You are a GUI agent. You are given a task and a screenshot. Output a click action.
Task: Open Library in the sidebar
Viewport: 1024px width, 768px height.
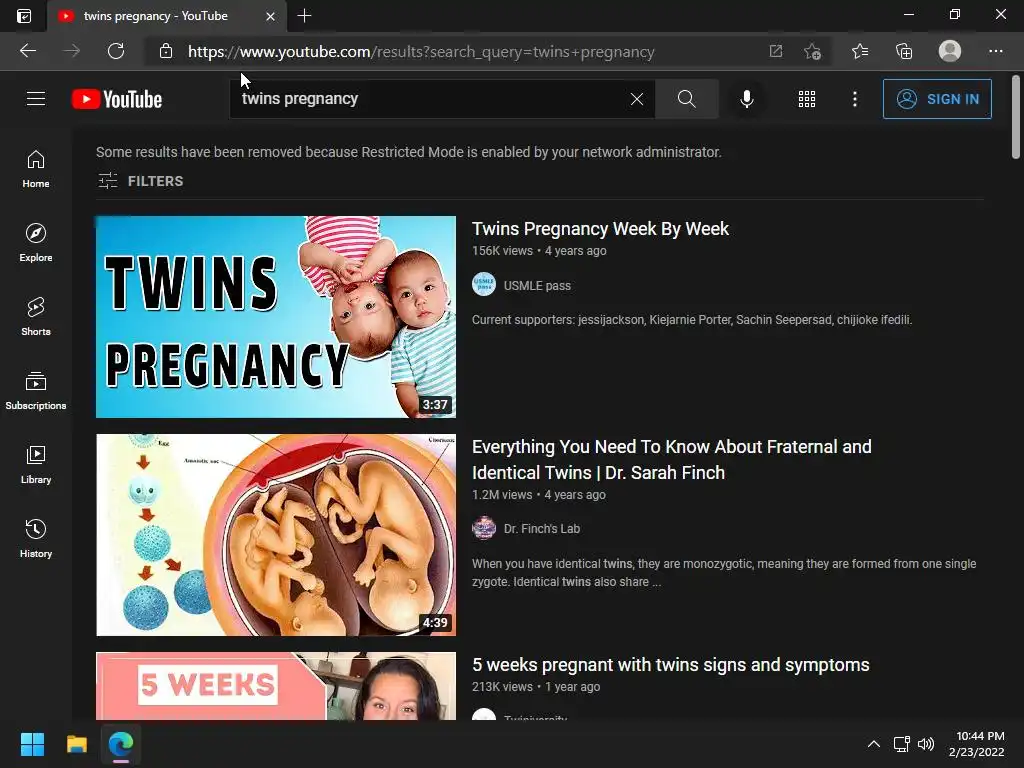pos(36,464)
